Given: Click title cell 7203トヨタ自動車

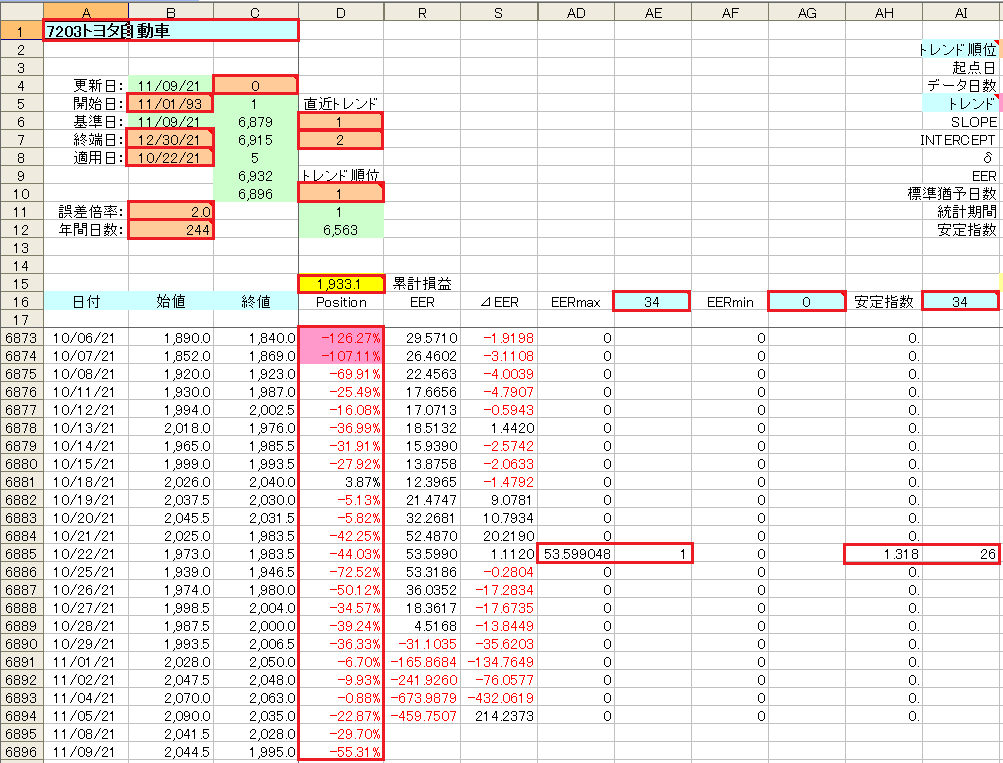Looking at the screenshot, I should pyautogui.click(x=171, y=31).
